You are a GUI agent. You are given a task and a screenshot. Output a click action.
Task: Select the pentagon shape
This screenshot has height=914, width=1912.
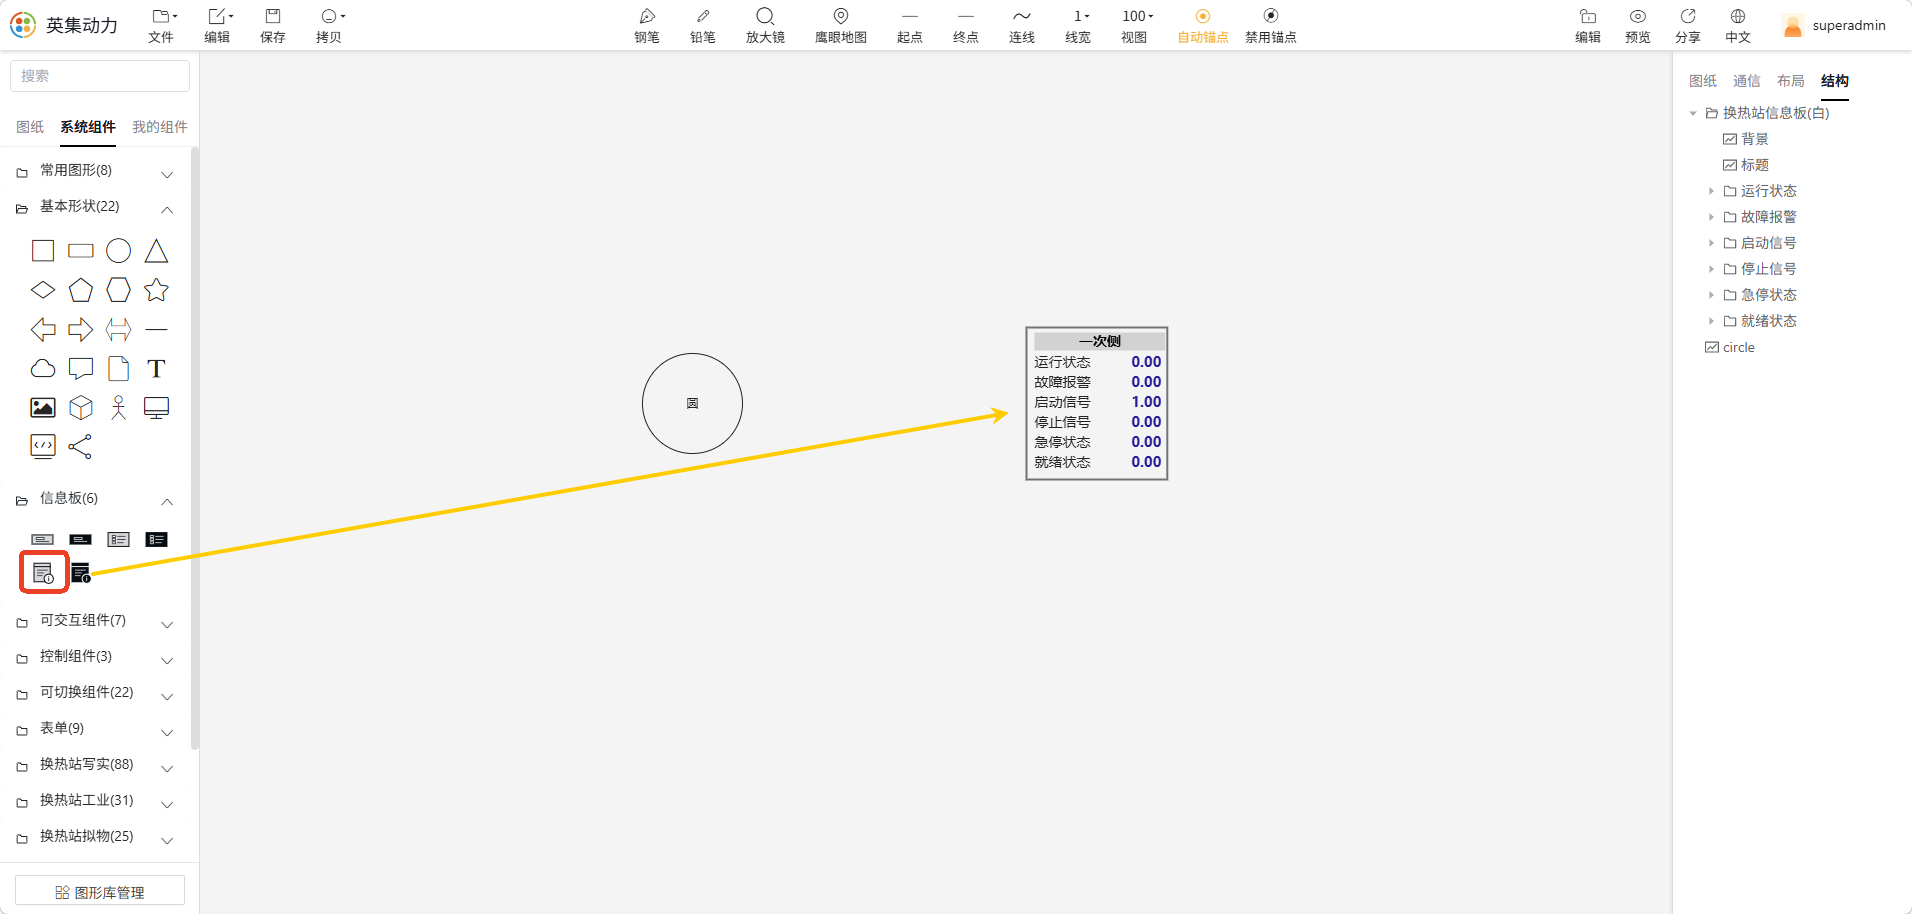point(81,290)
